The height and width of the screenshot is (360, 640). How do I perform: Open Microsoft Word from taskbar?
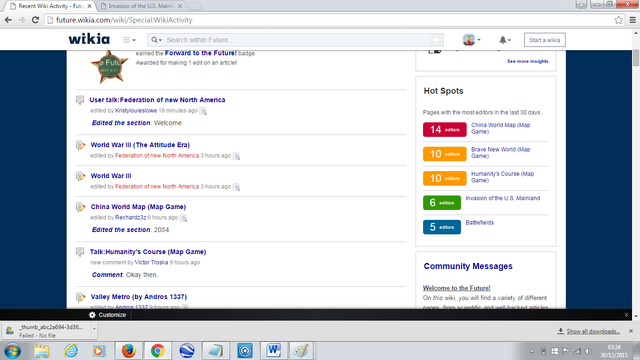tap(273, 351)
